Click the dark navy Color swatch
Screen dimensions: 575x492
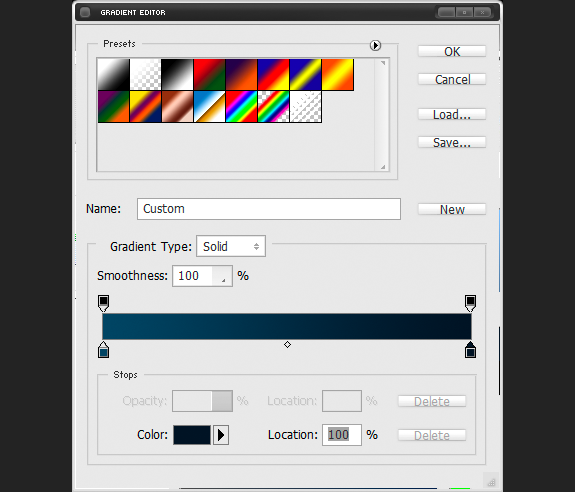(192, 435)
